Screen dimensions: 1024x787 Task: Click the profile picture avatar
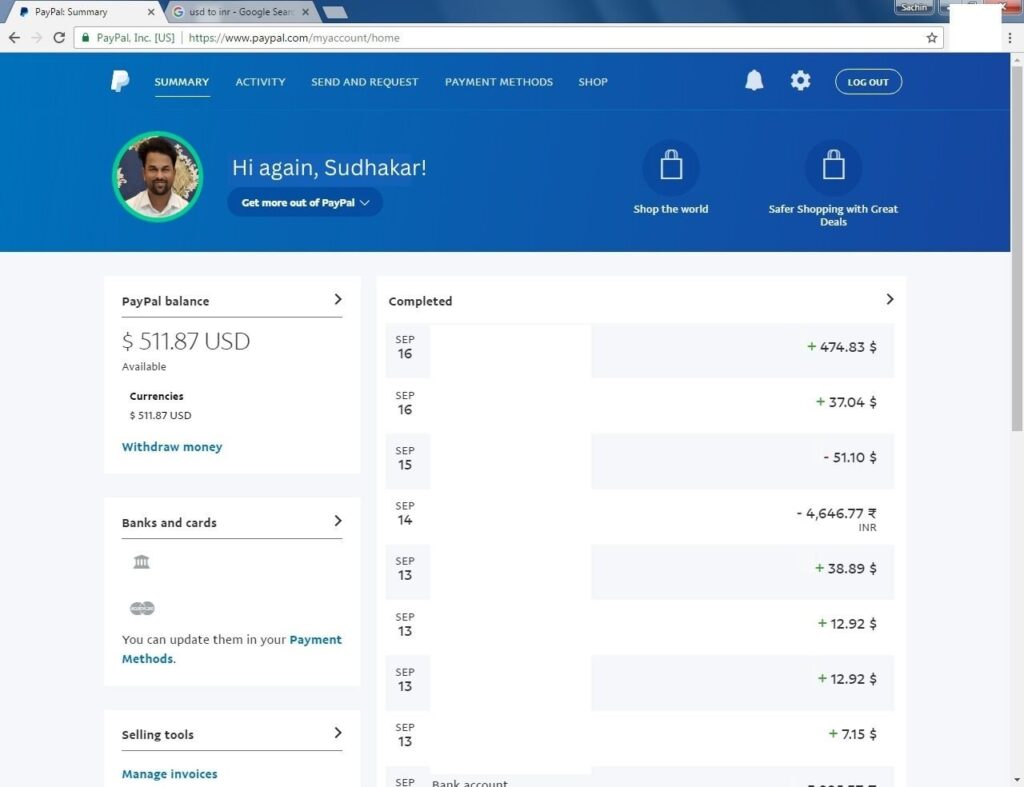pos(157,176)
